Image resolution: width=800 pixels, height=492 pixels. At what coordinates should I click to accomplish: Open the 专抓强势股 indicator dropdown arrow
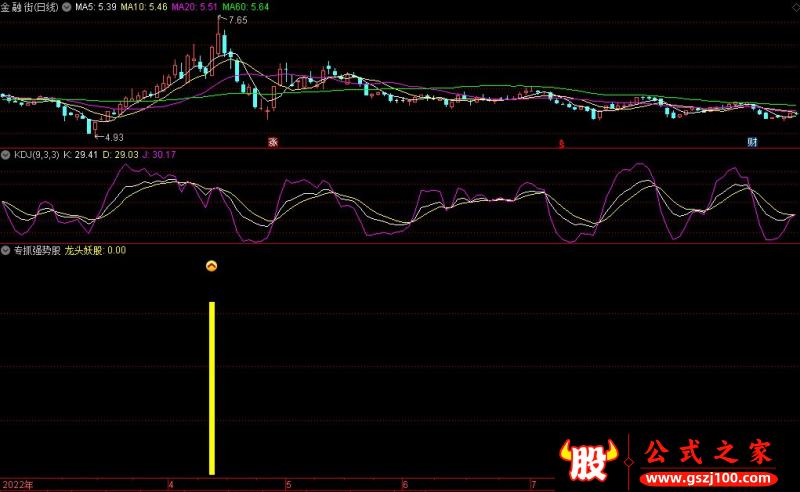[x=6, y=250]
